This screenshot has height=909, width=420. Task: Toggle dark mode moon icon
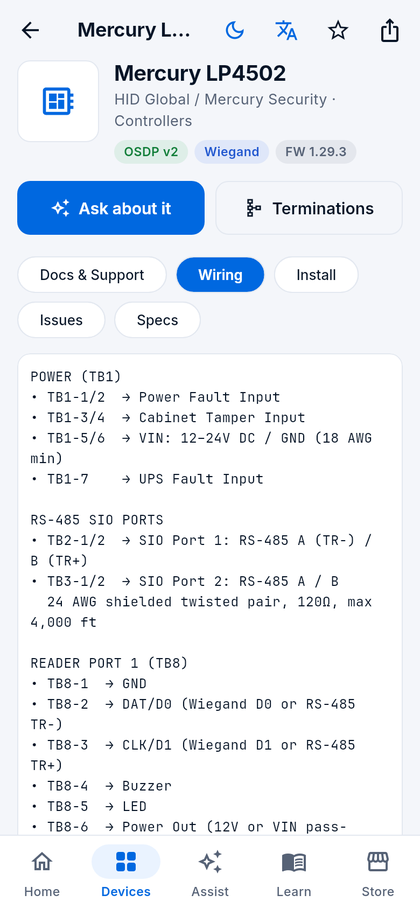pyautogui.click(x=234, y=30)
